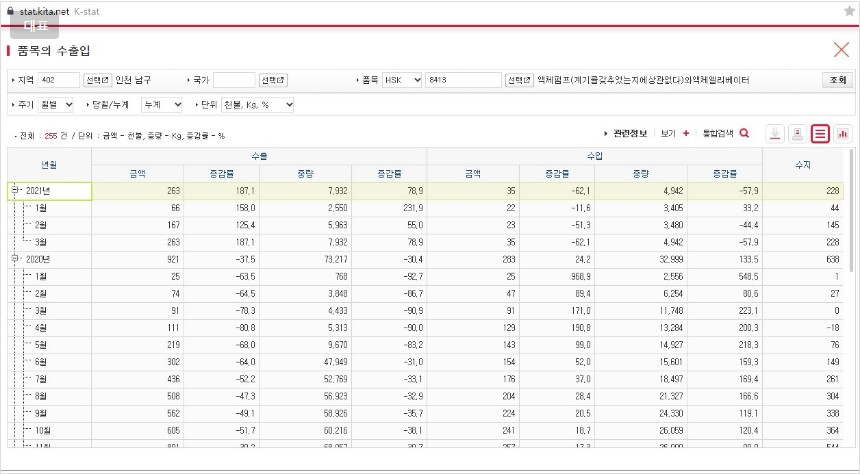
Task: Click the download icon above the table
Action: tap(774, 133)
